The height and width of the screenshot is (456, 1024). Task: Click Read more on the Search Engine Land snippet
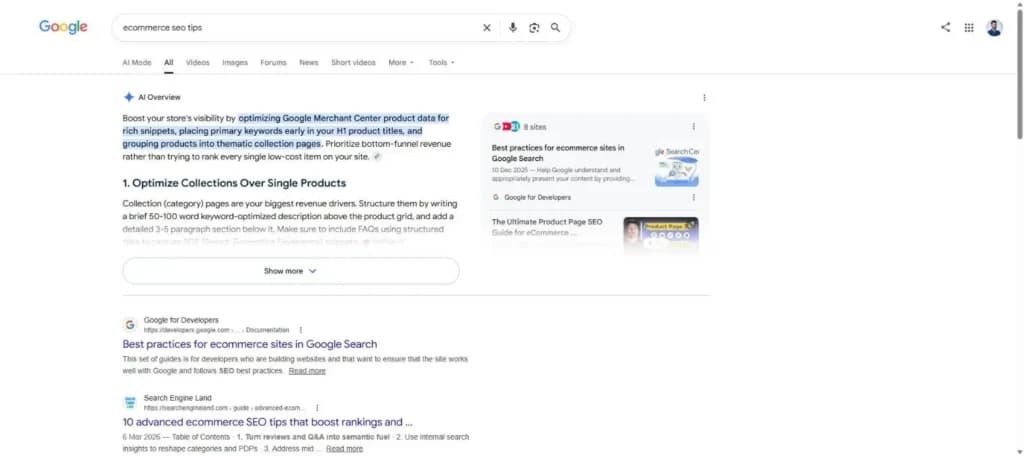344,449
